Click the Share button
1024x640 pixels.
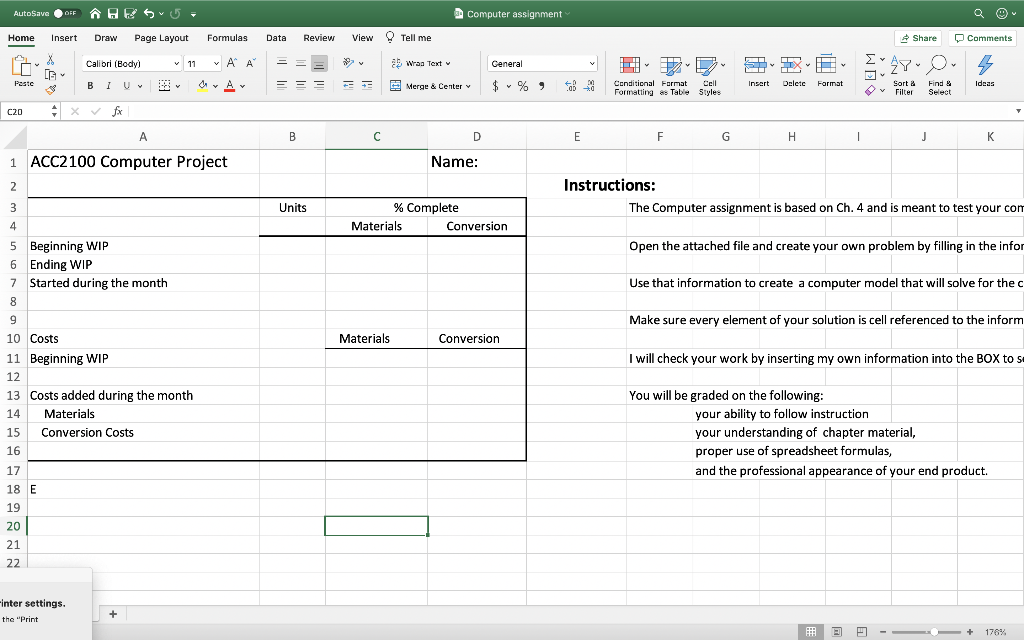click(x=917, y=37)
